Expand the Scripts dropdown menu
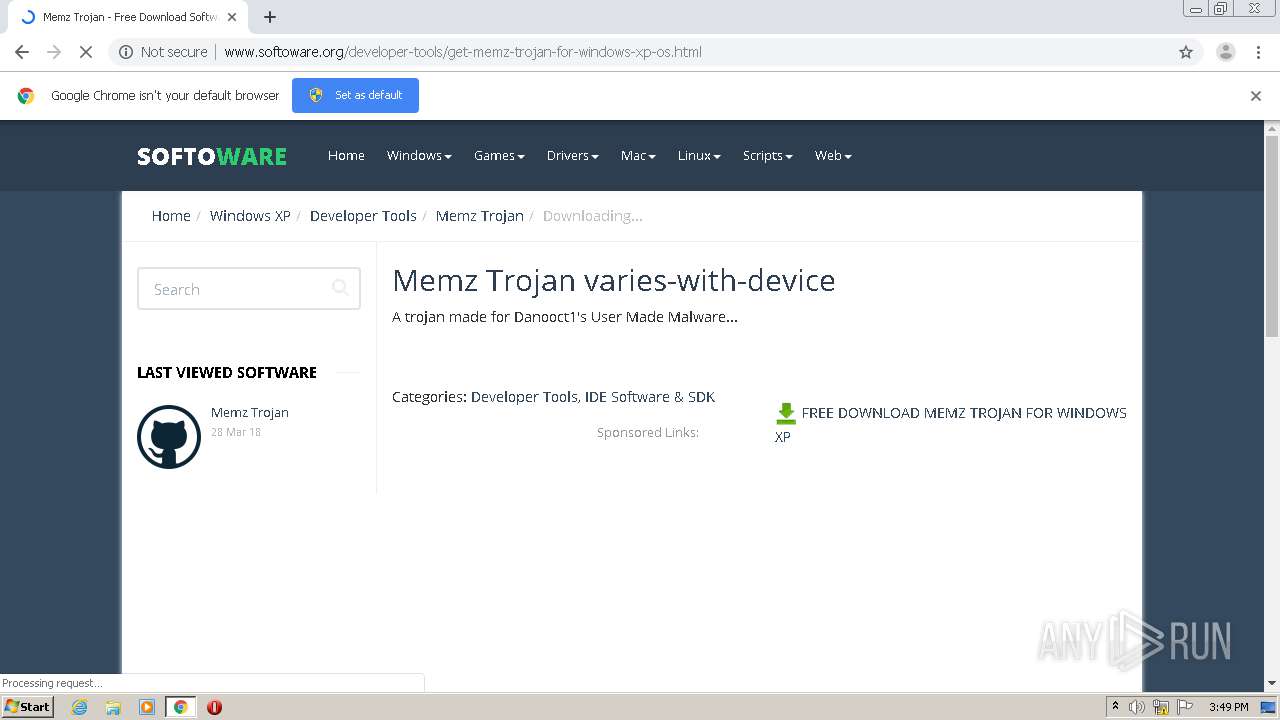Viewport: 1280px width, 720px height. (x=767, y=155)
